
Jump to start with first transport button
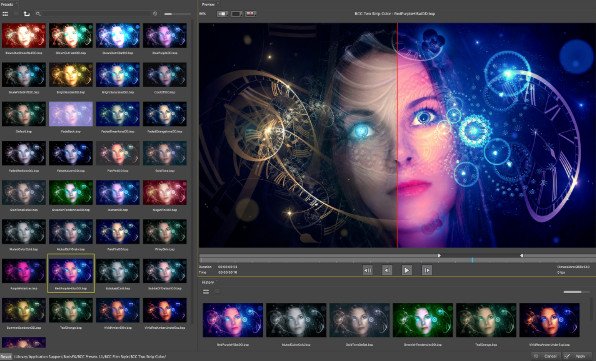pyautogui.click(x=368, y=270)
